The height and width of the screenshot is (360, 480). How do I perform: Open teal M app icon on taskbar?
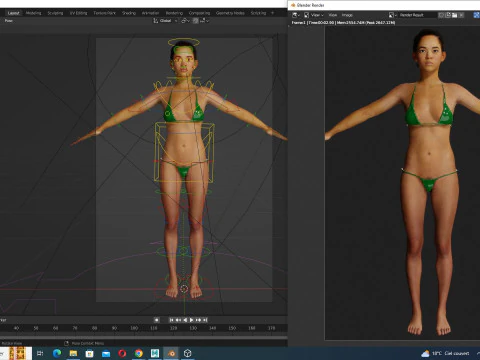[x=155, y=353]
